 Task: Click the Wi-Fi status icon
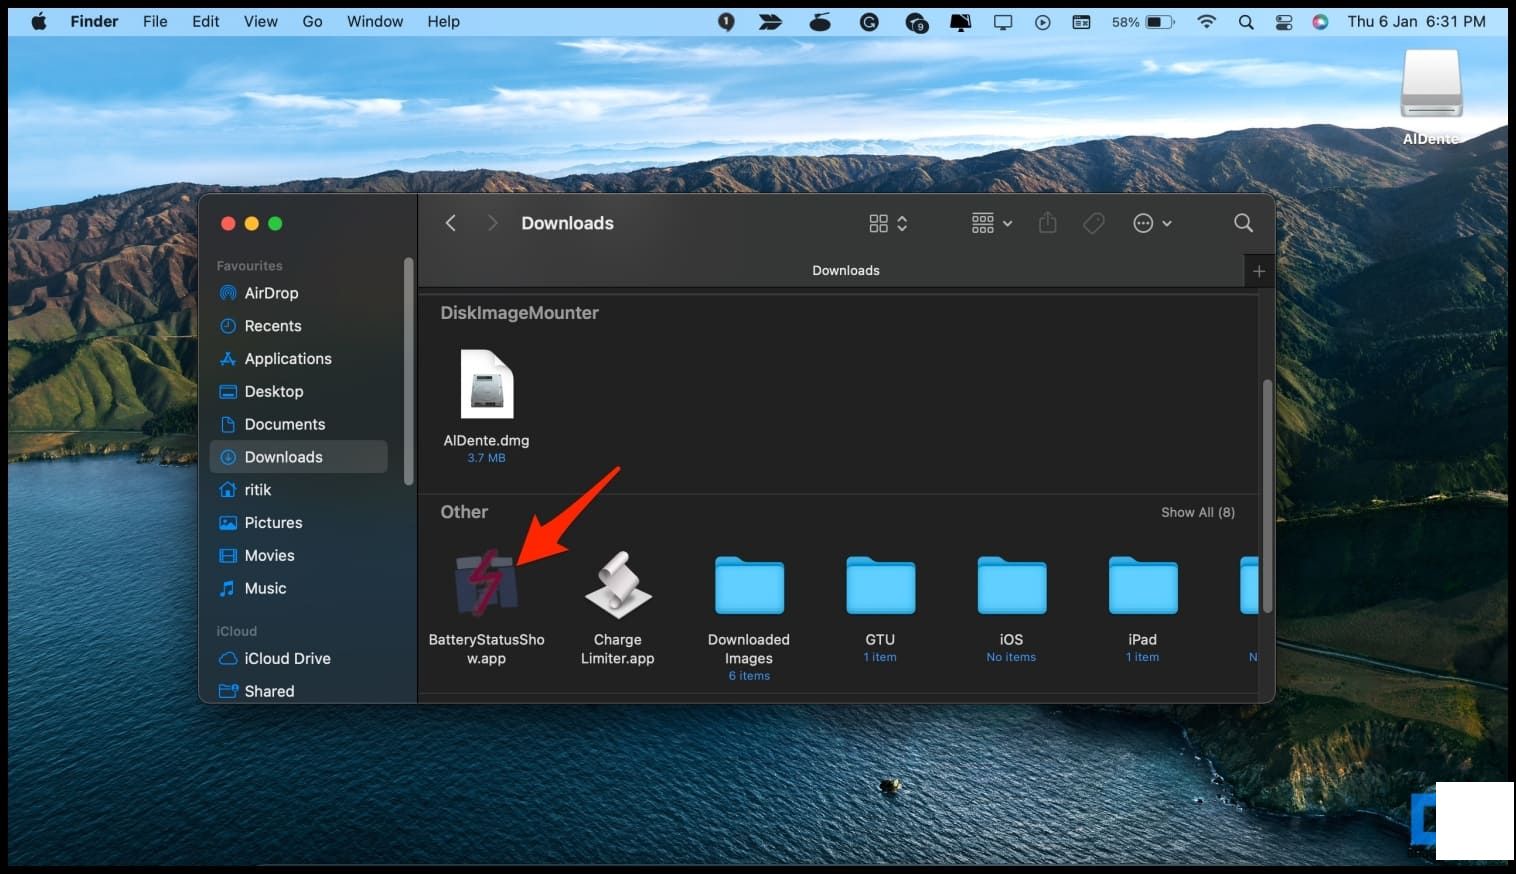1207,21
